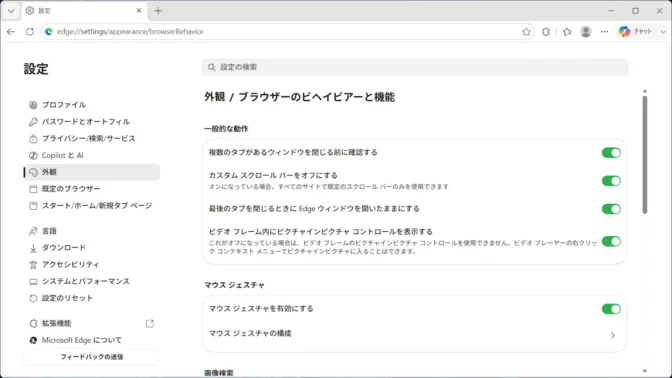Open the tab list chevron in title bar

[11, 11]
